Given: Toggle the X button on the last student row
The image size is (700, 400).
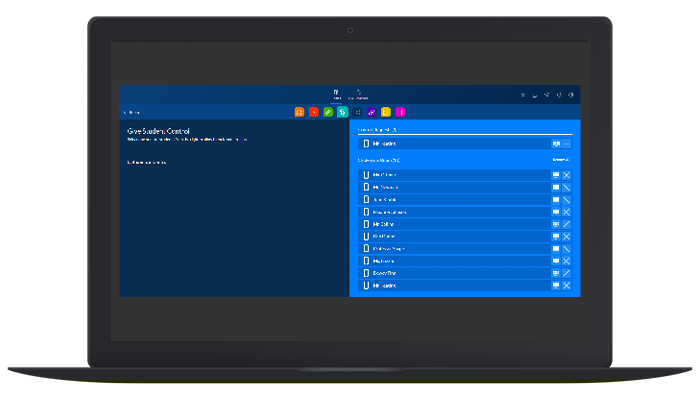Looking at the screenshot, I should pyautogui.click(x=567, y=285).
